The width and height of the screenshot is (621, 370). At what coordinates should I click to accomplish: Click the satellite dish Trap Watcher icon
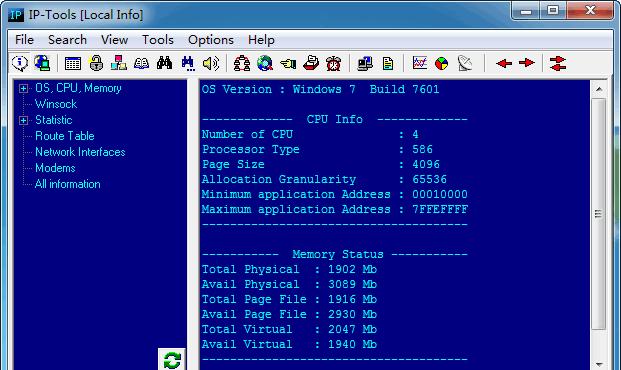point(465,63)
